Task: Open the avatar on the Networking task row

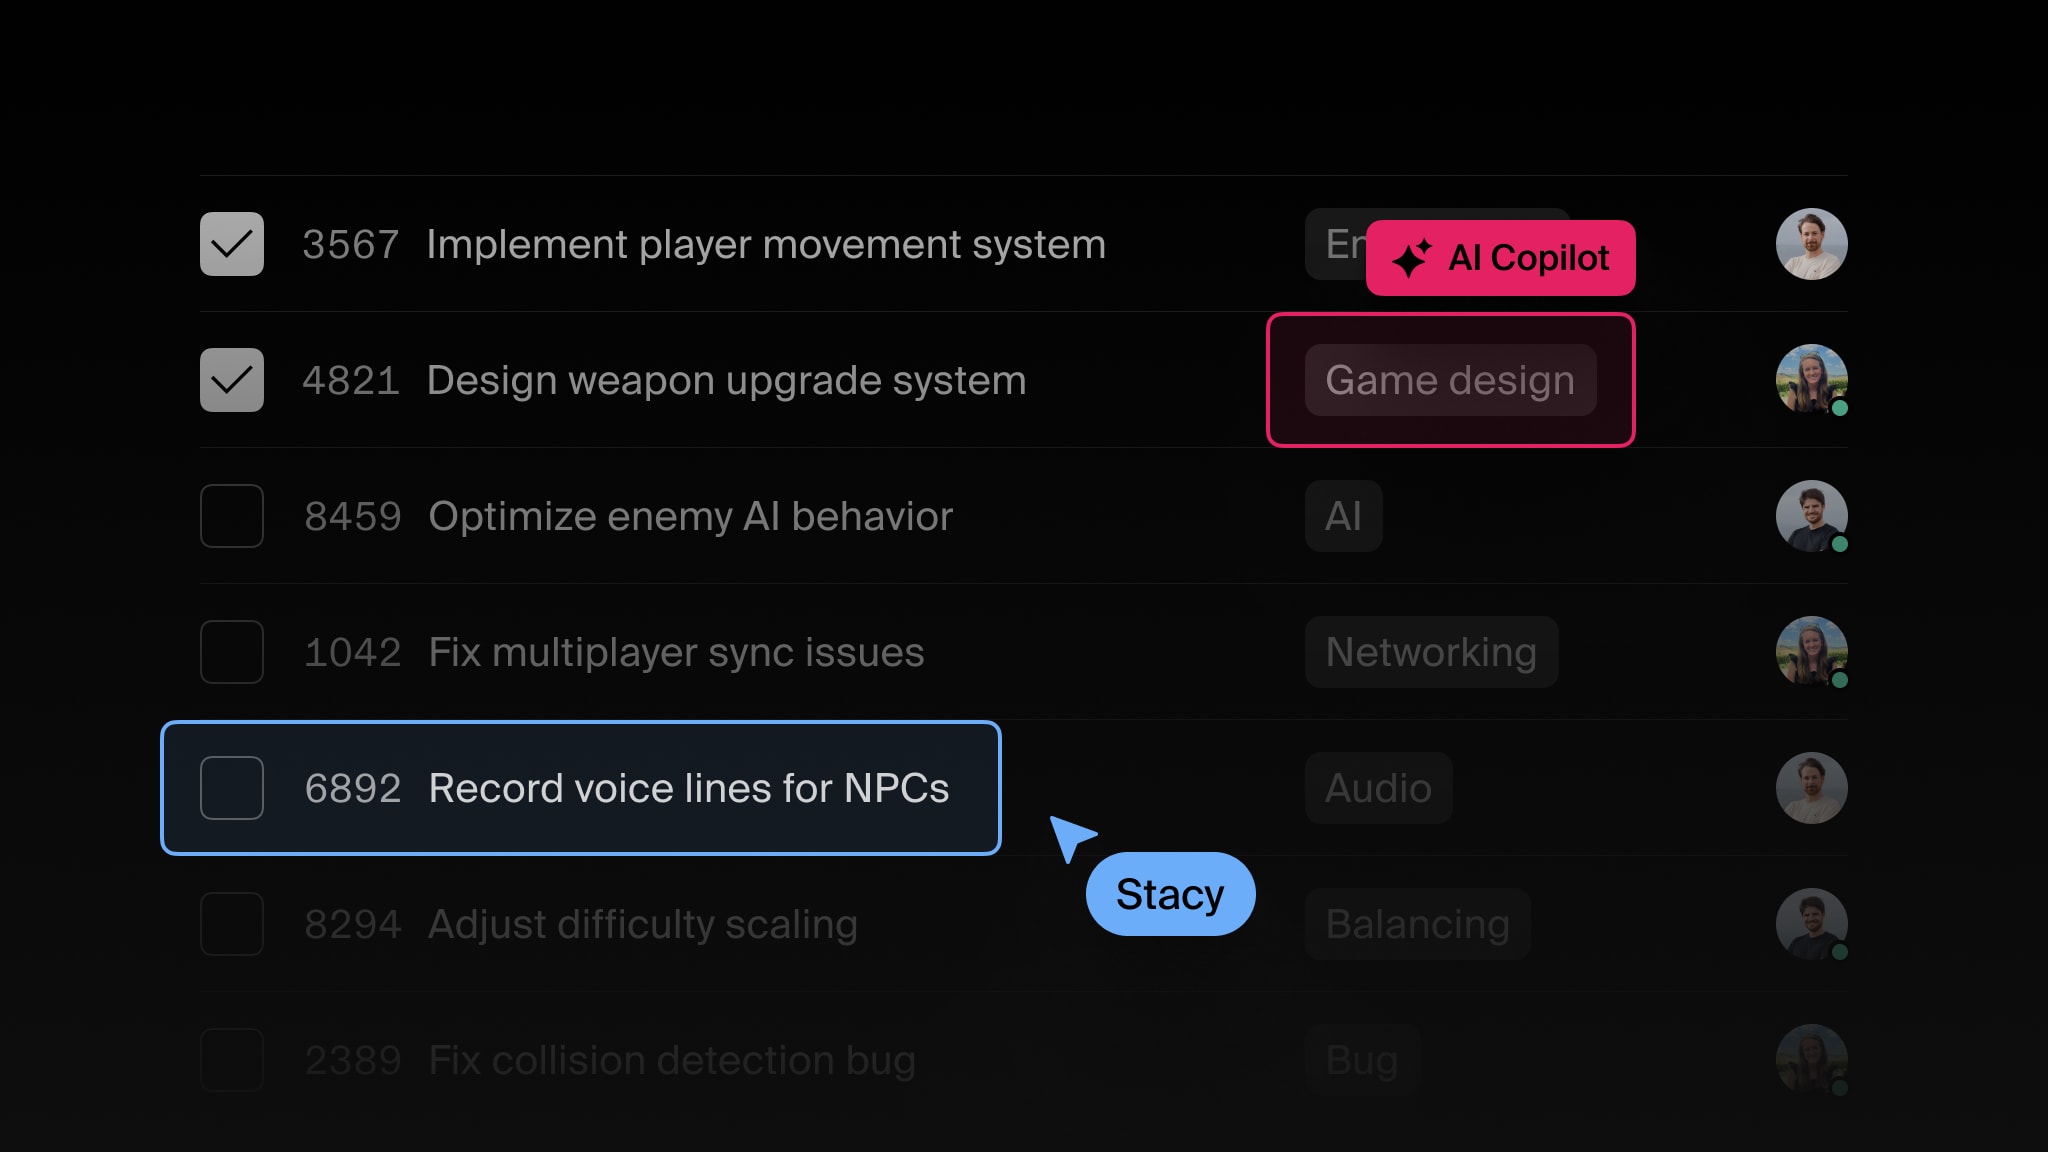Action: [x=1811, y=652]
